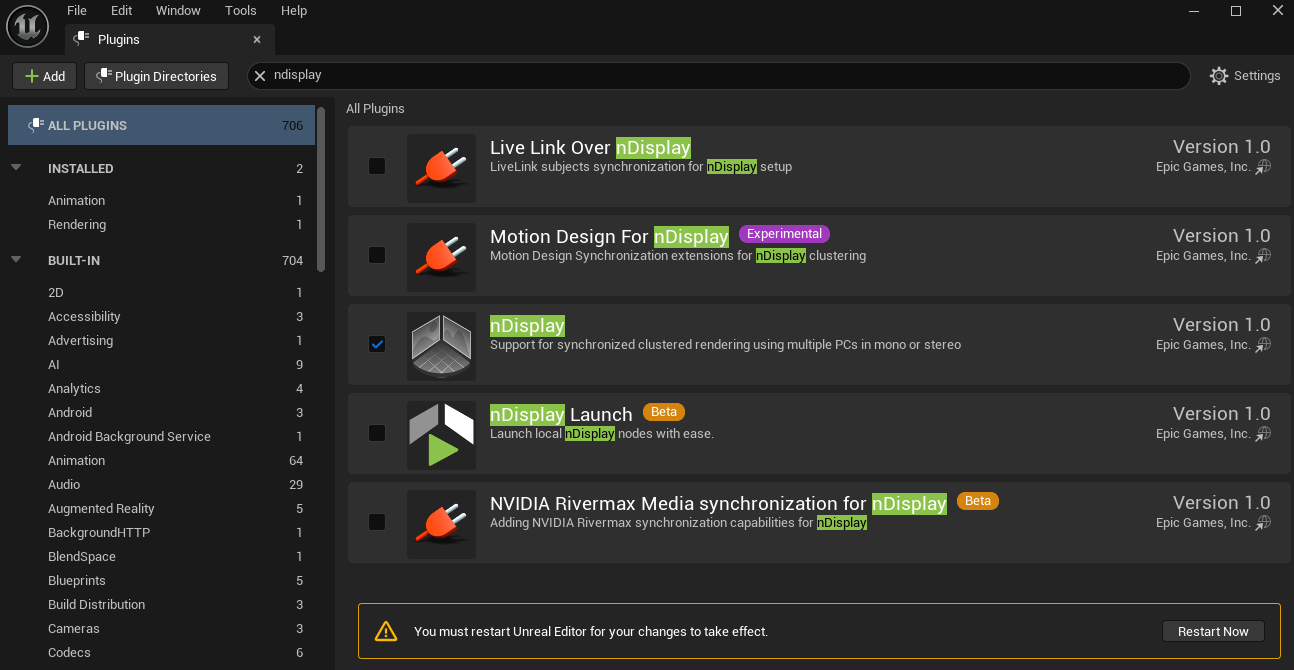
Task: Close the Plugins tab
Action: pyautogui.click(x=257, y=40)
